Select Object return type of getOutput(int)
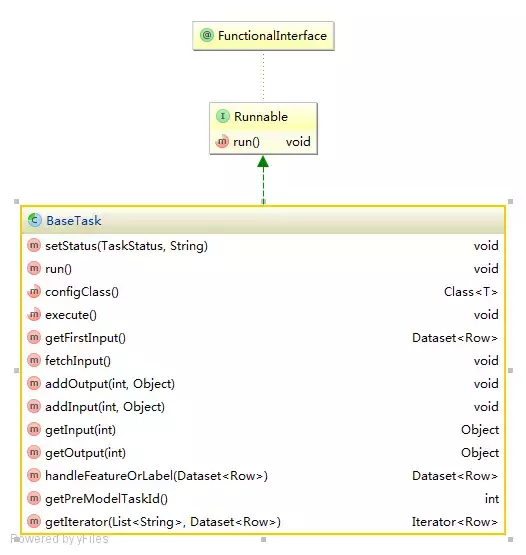Screen dimensions: 526x555 tap(480, 453)
